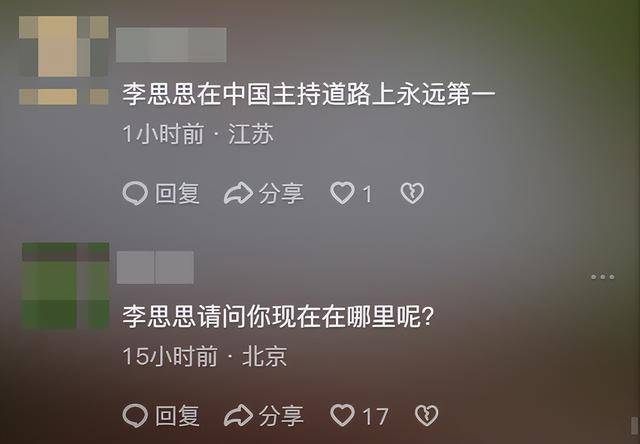Click the reply bubble icon under Jiangsu comment
Screen dimensions: 640x444
point(135,193)
